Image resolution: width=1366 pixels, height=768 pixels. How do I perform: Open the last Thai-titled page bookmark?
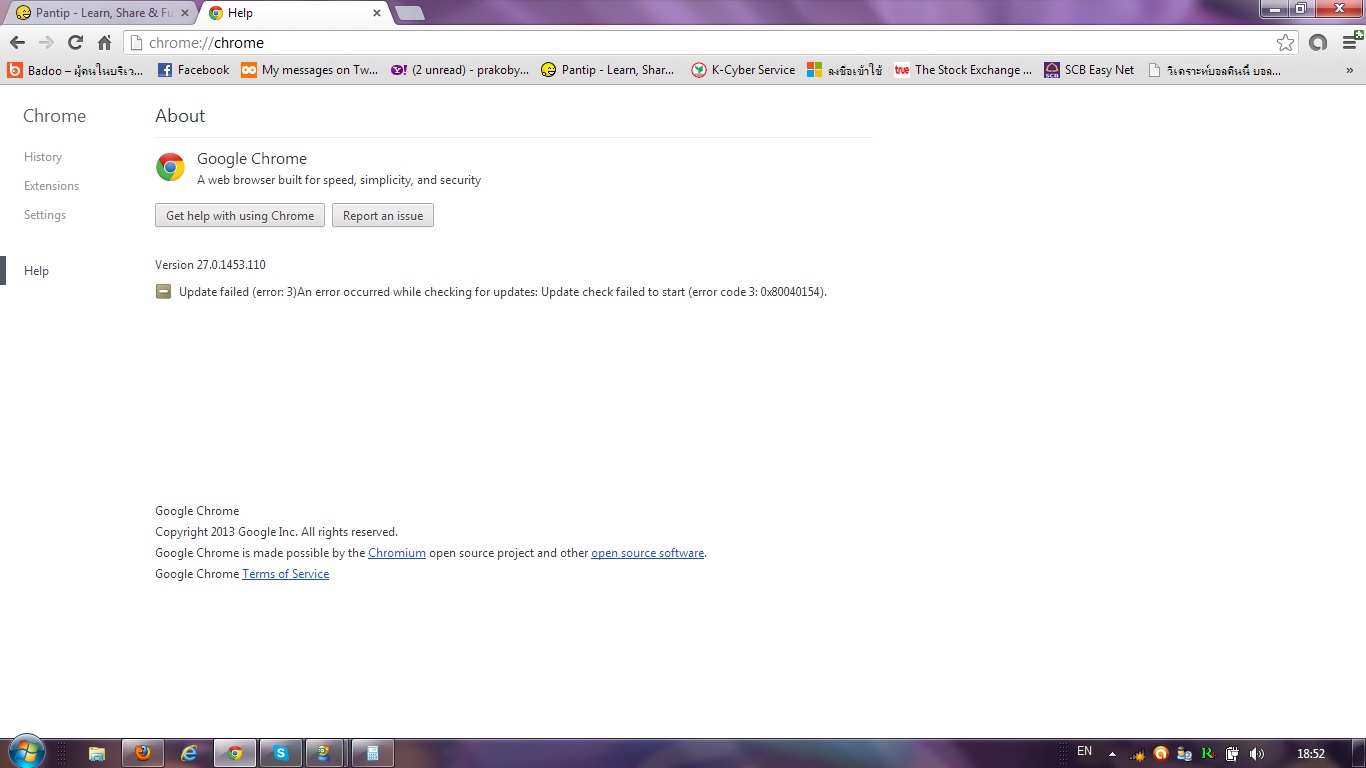pos(1215,70)
